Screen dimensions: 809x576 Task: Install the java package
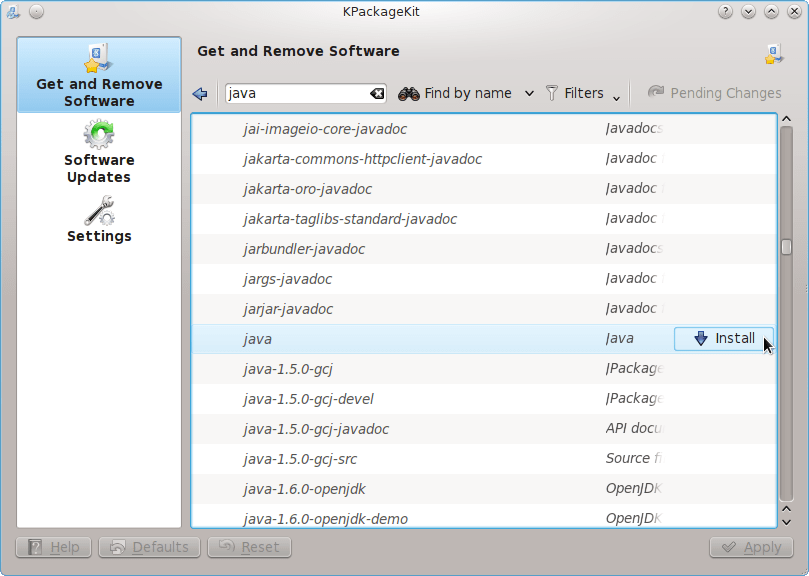(723, 339)
